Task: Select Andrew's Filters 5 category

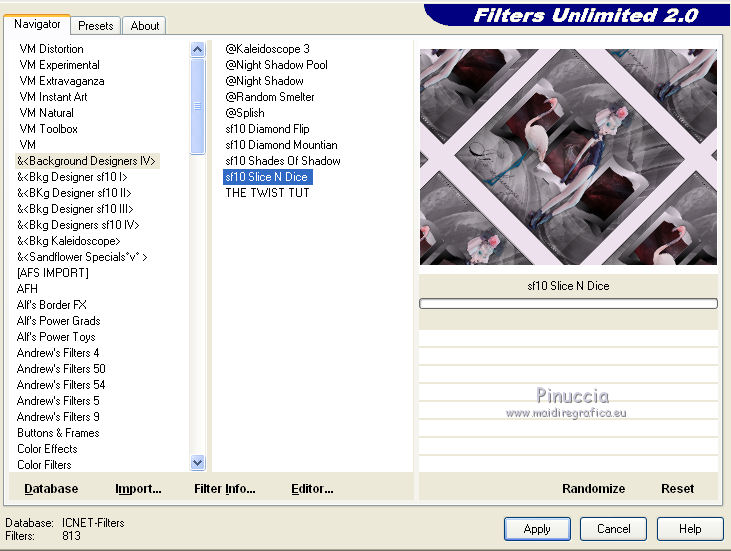Action: pos(58,401)
